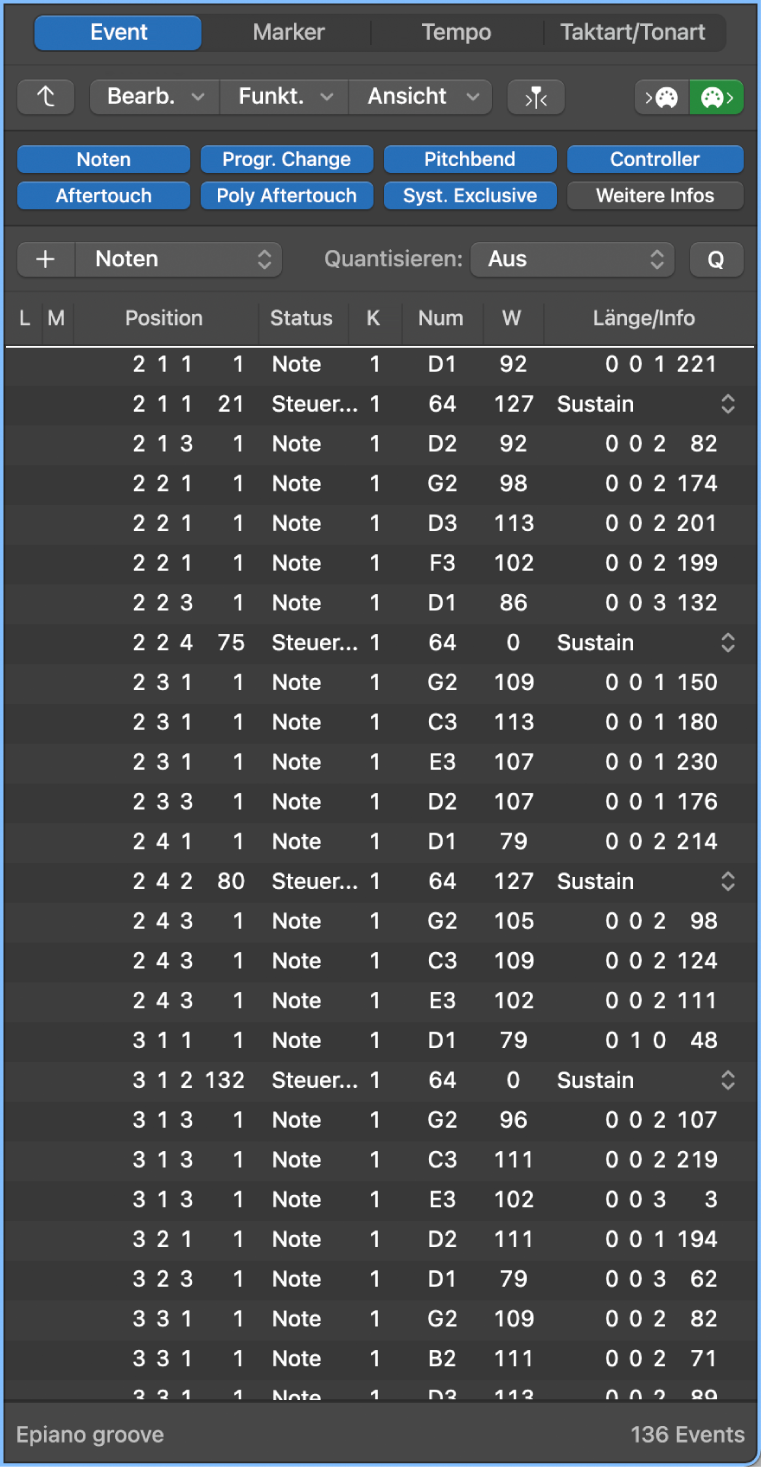
Task: Disable the Syst. Exclusive filter
Action: point(469,196)
